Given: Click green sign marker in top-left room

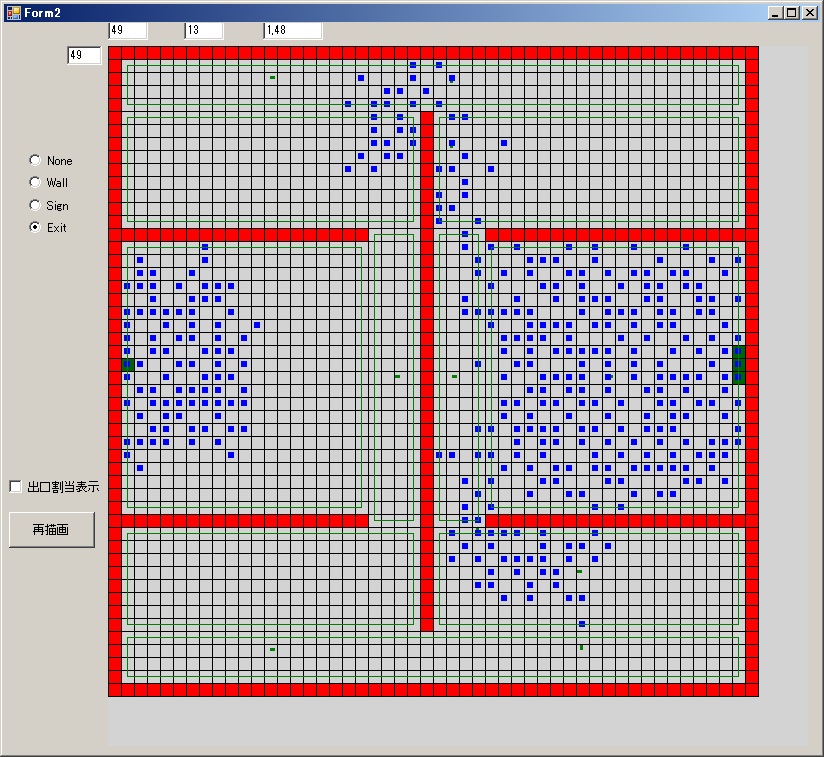Looking at the screenshot, I should [272, 77].
